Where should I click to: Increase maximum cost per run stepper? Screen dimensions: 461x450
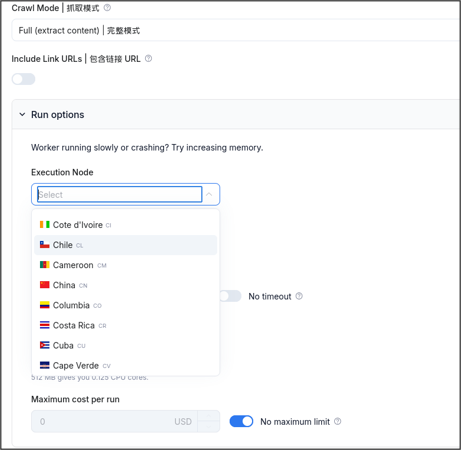tap(209, 416)
